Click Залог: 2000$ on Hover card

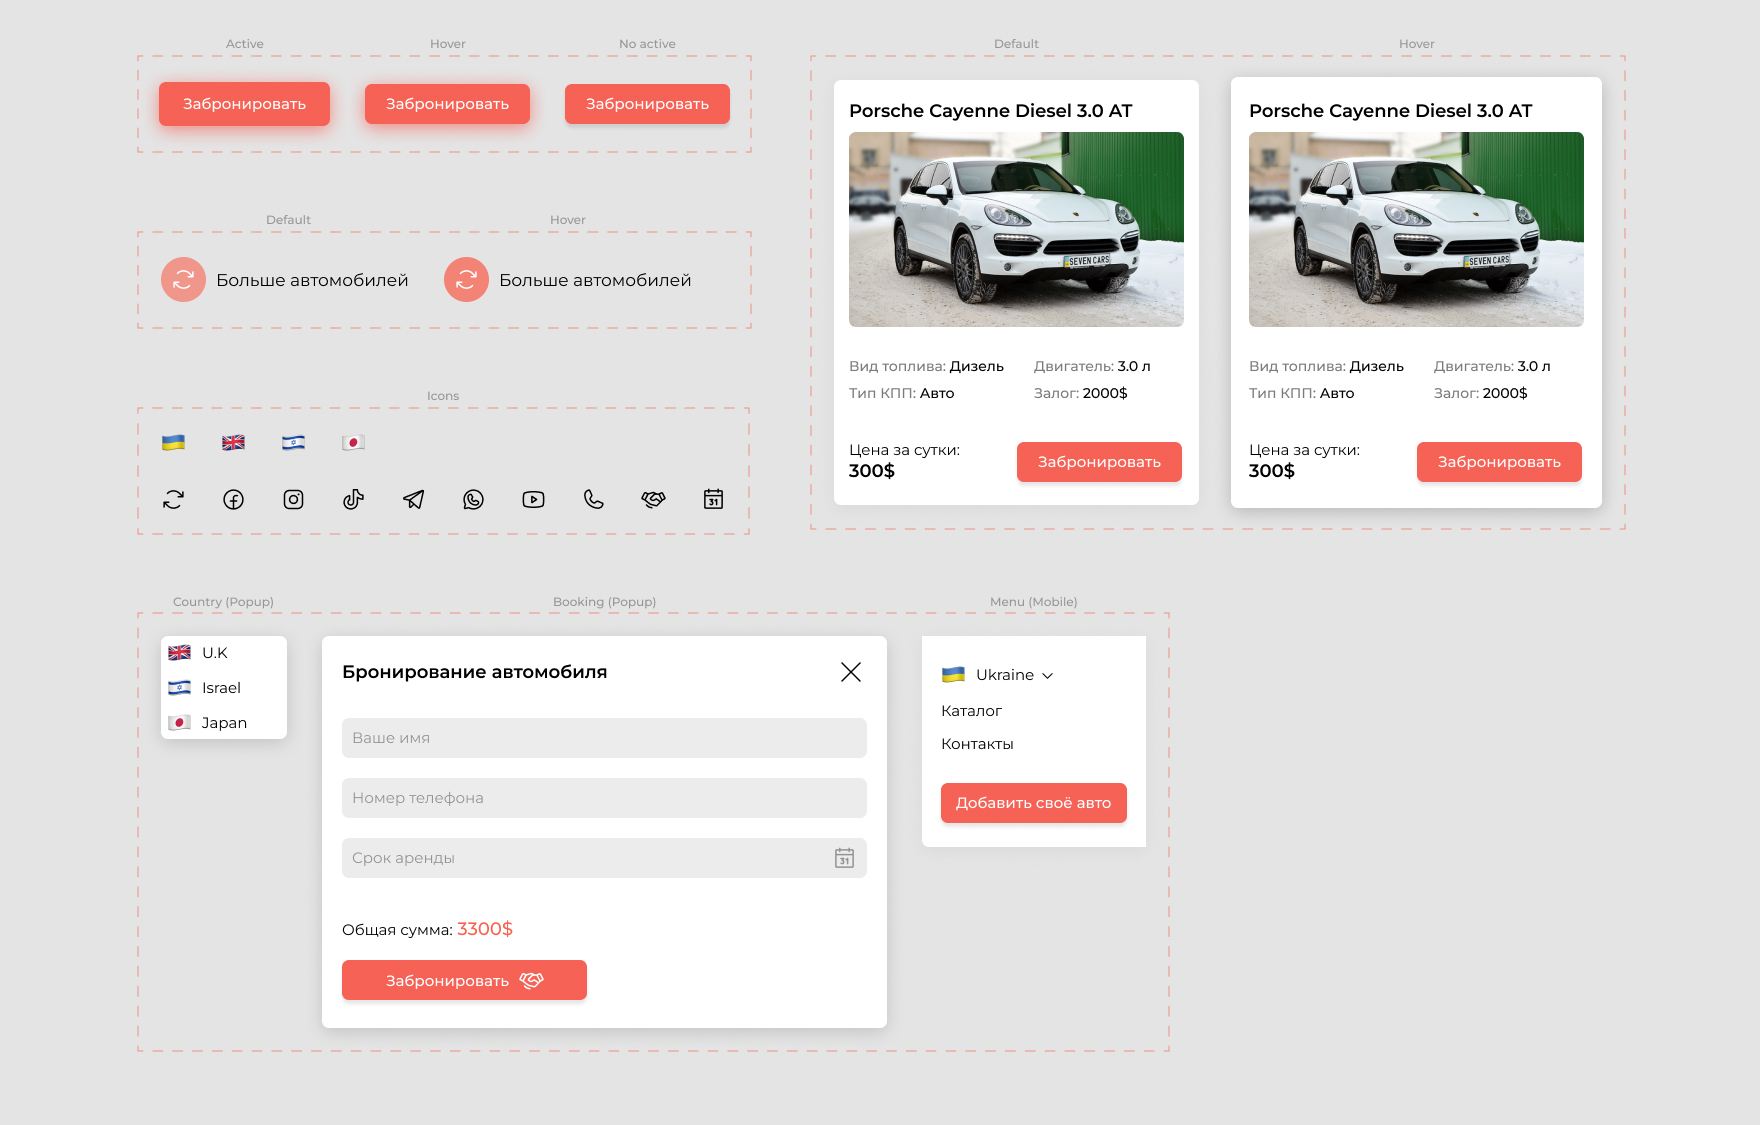pos(1481,393)
